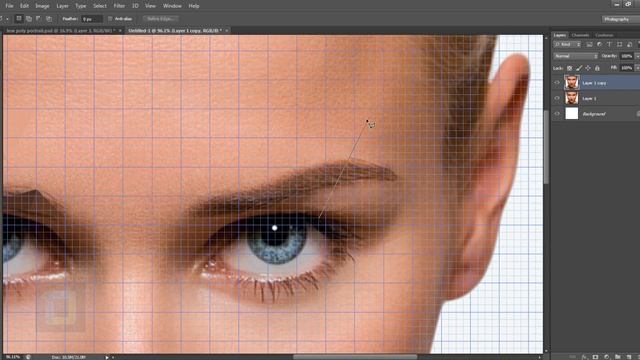
Task: Open Photography workspace dropdown
Action: 620,19
